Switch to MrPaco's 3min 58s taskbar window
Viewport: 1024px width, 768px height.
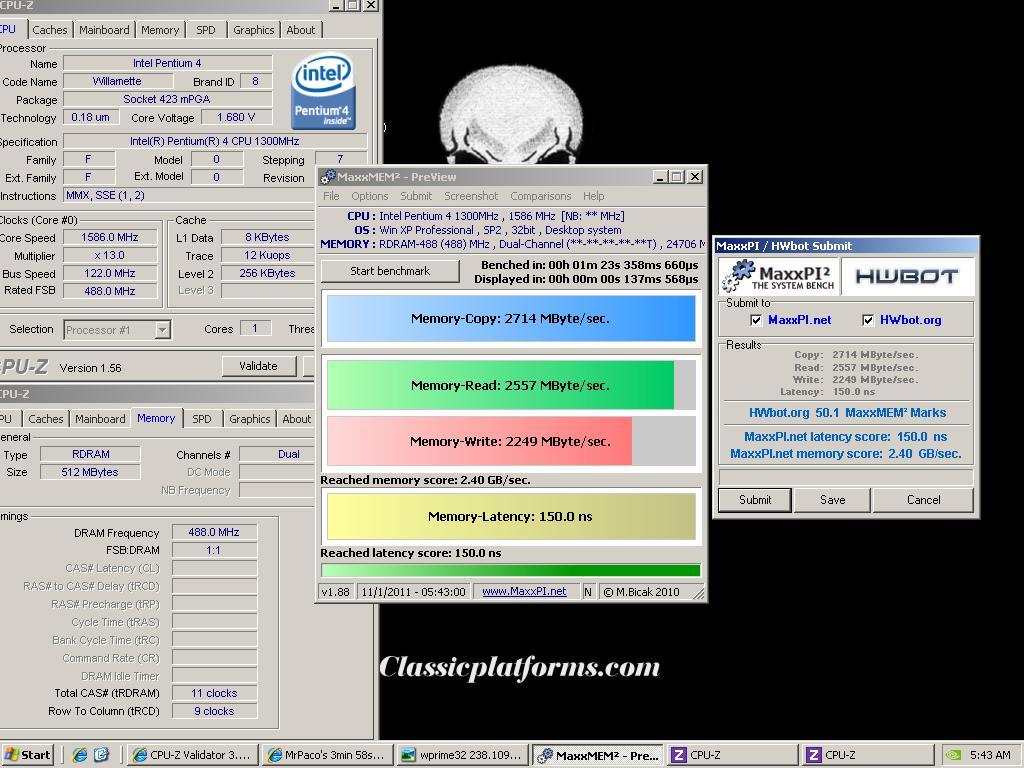328,755
